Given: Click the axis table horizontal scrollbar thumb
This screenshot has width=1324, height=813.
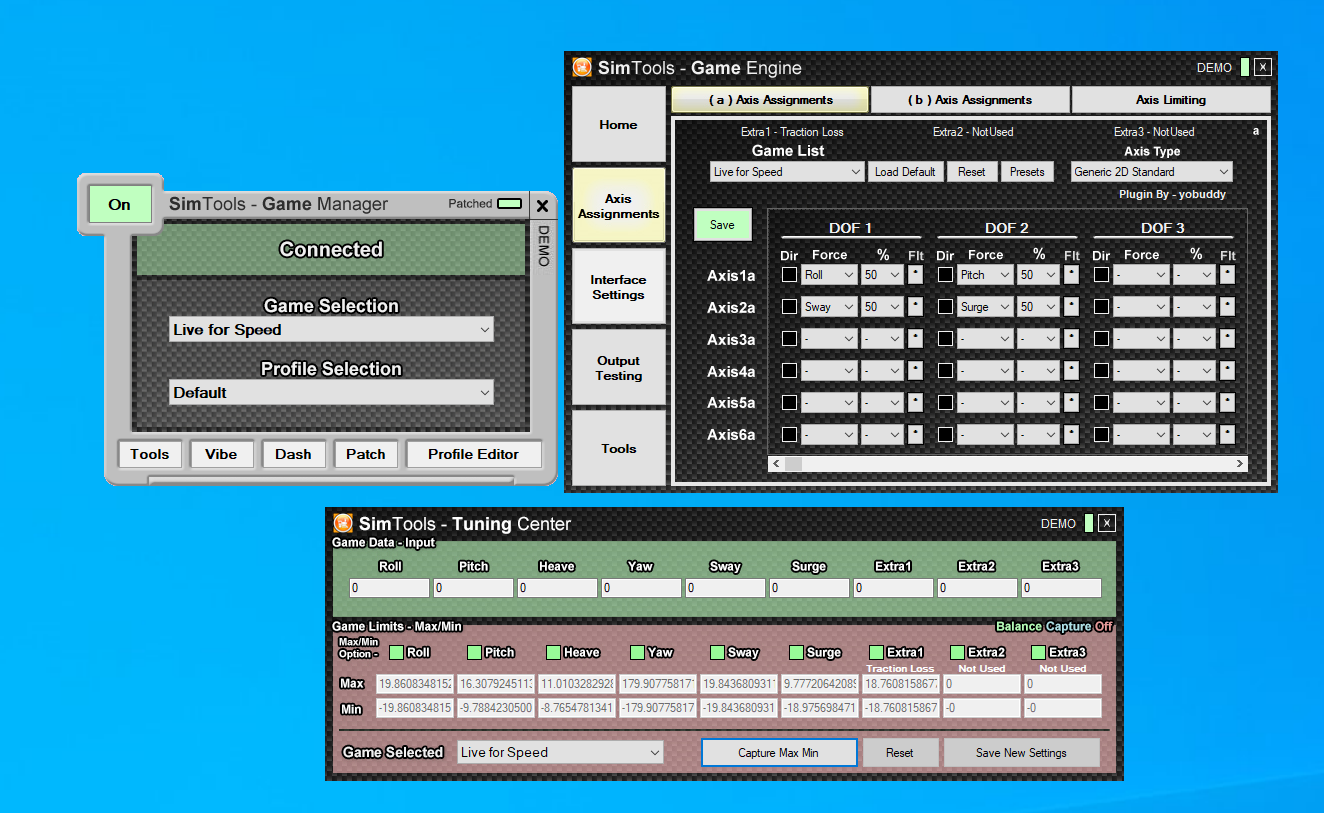Looking at the screenshot, I should pyautogui.click(x=793, y=464).
